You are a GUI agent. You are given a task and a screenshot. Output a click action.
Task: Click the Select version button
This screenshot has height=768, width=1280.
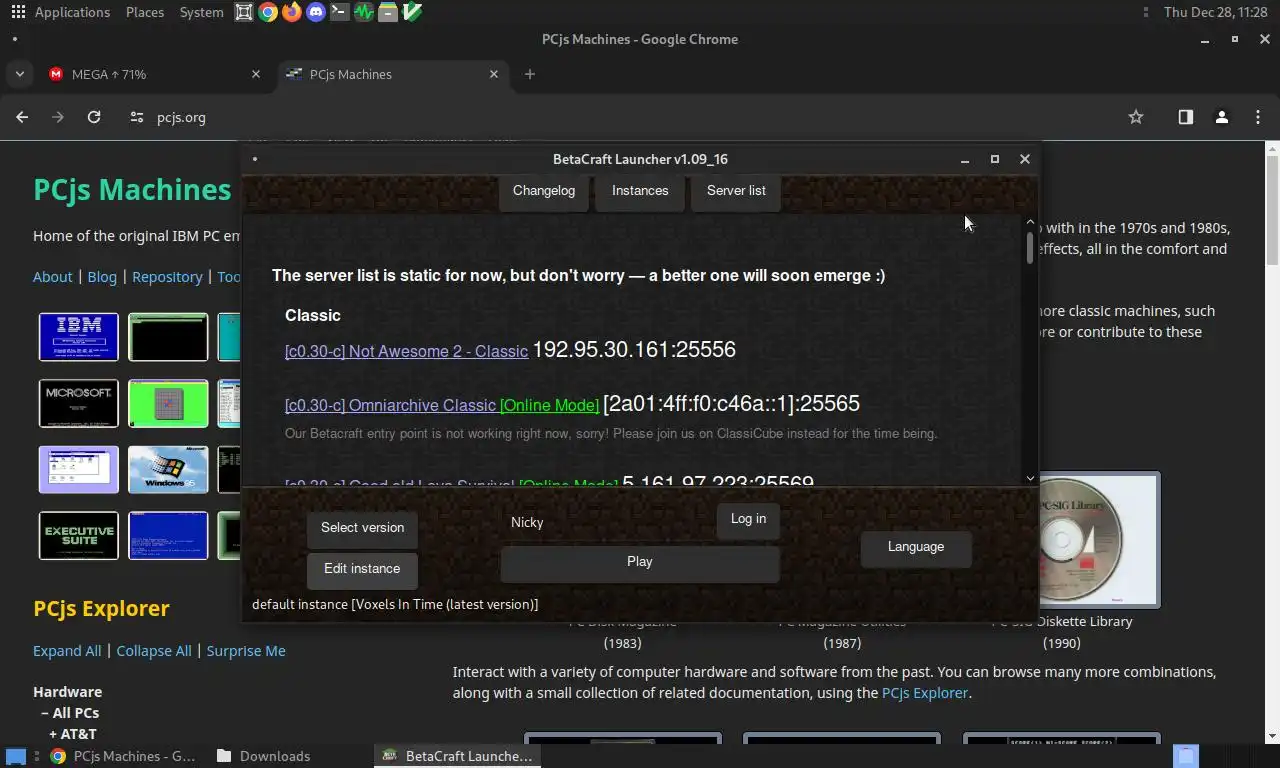point(362,528)
